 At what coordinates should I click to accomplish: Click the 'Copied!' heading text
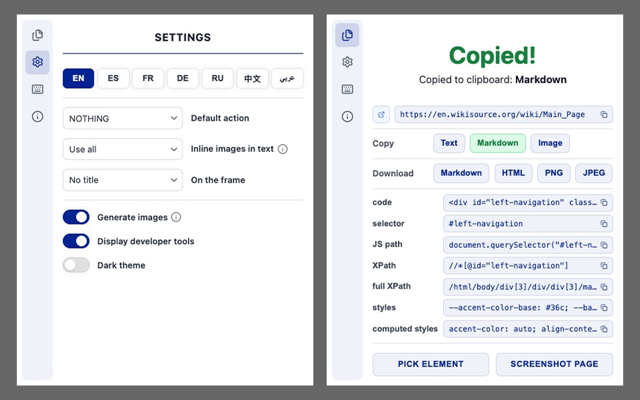(x=492, y=56)
